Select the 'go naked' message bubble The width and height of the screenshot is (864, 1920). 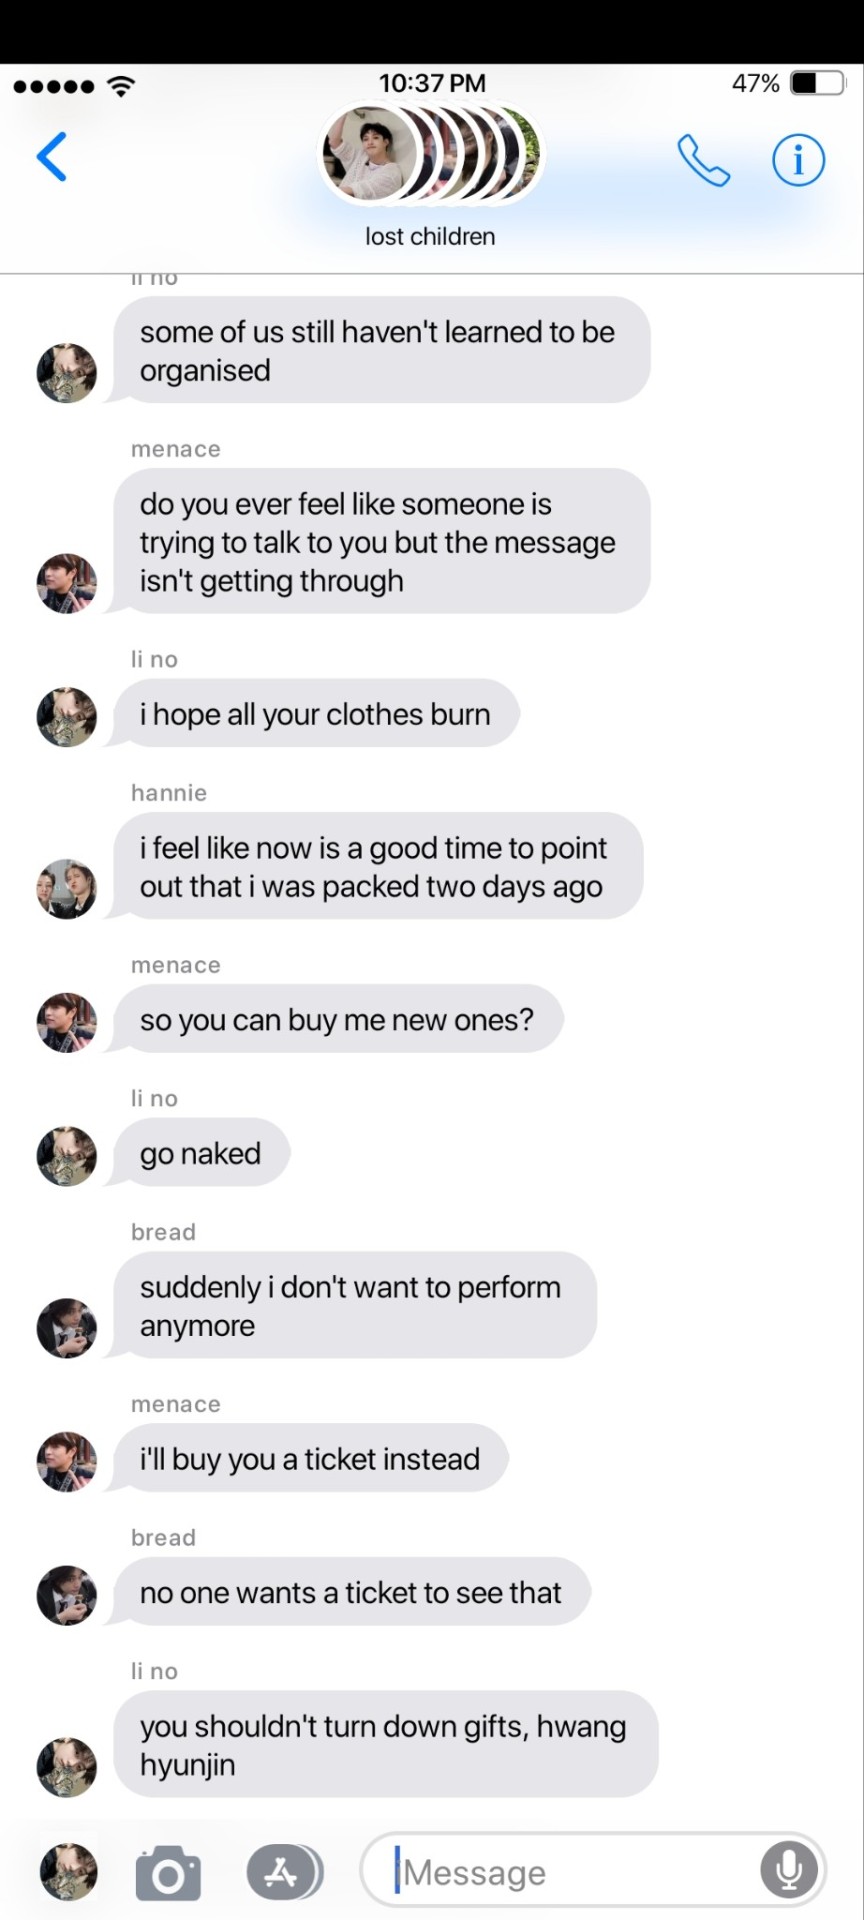(x=200, y=1153)
